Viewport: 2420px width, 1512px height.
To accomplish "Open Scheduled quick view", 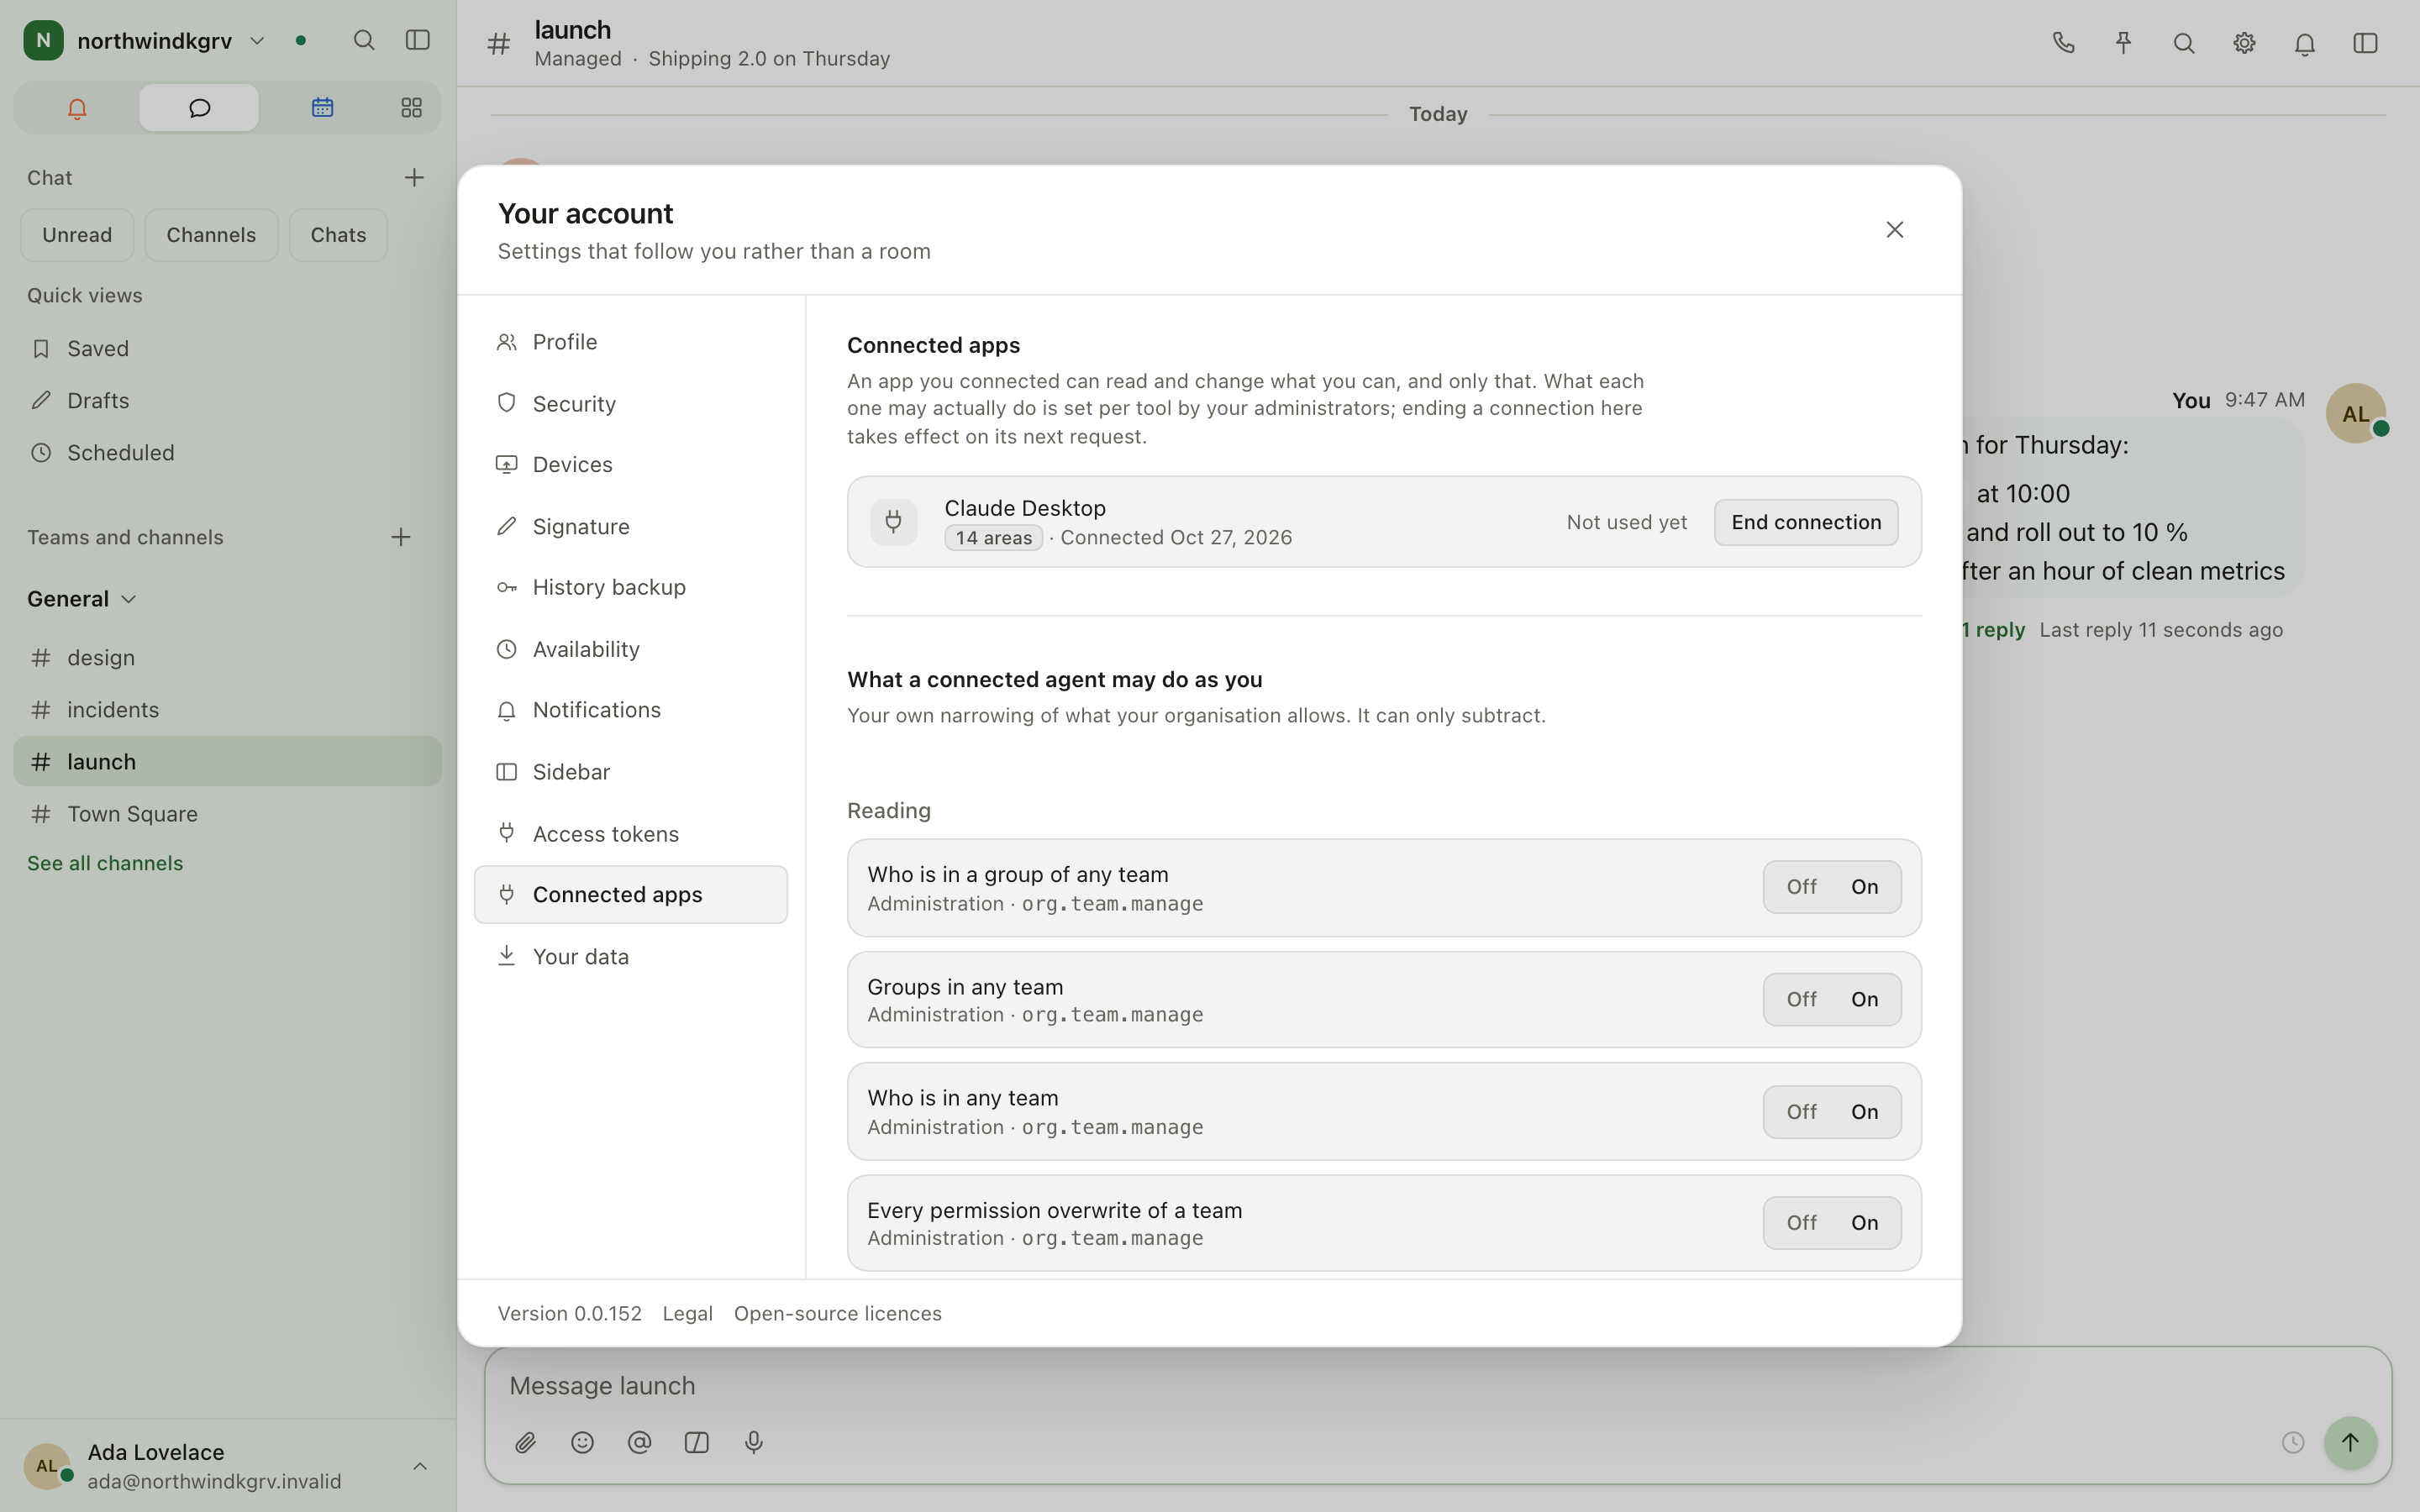I will (227, 453).
